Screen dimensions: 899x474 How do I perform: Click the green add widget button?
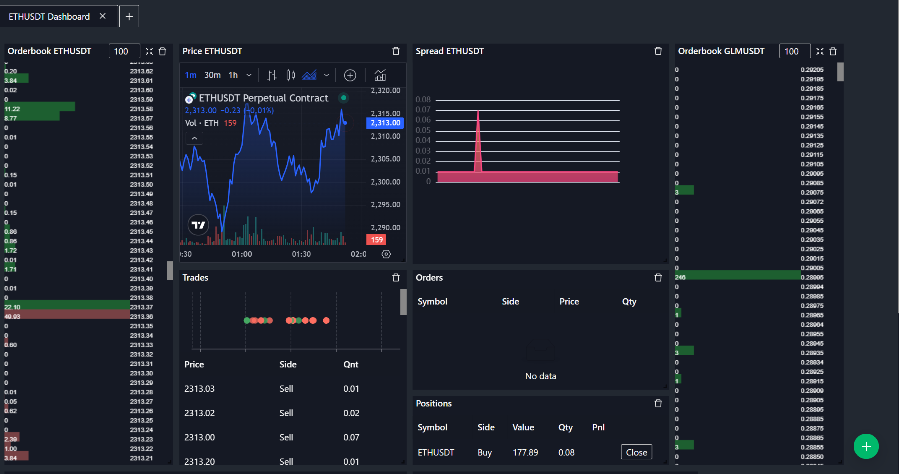click(867, 446)
